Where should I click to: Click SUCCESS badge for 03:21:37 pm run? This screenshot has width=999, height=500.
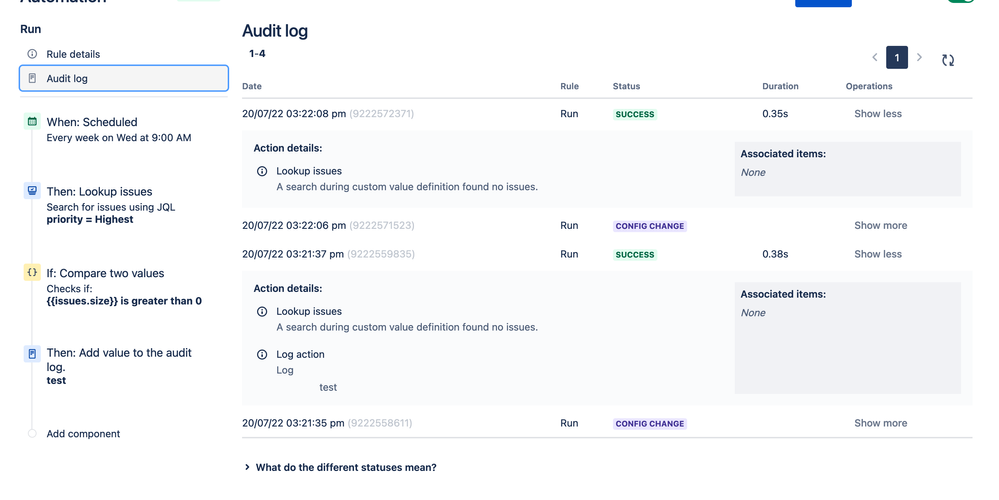tap(635, 255)
